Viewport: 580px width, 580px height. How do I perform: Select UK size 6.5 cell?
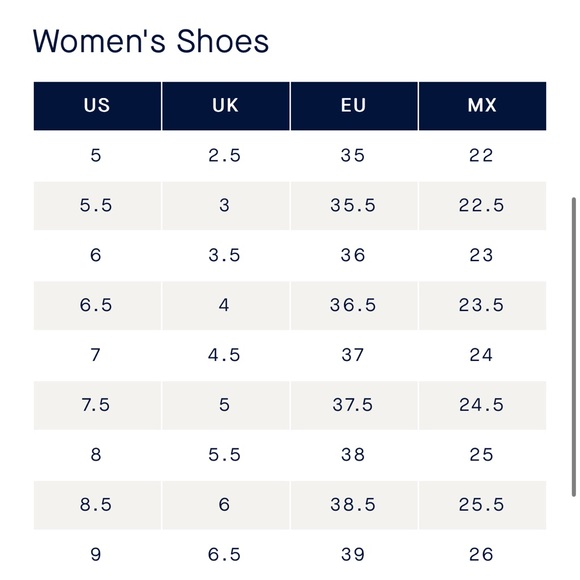[226, 555]
